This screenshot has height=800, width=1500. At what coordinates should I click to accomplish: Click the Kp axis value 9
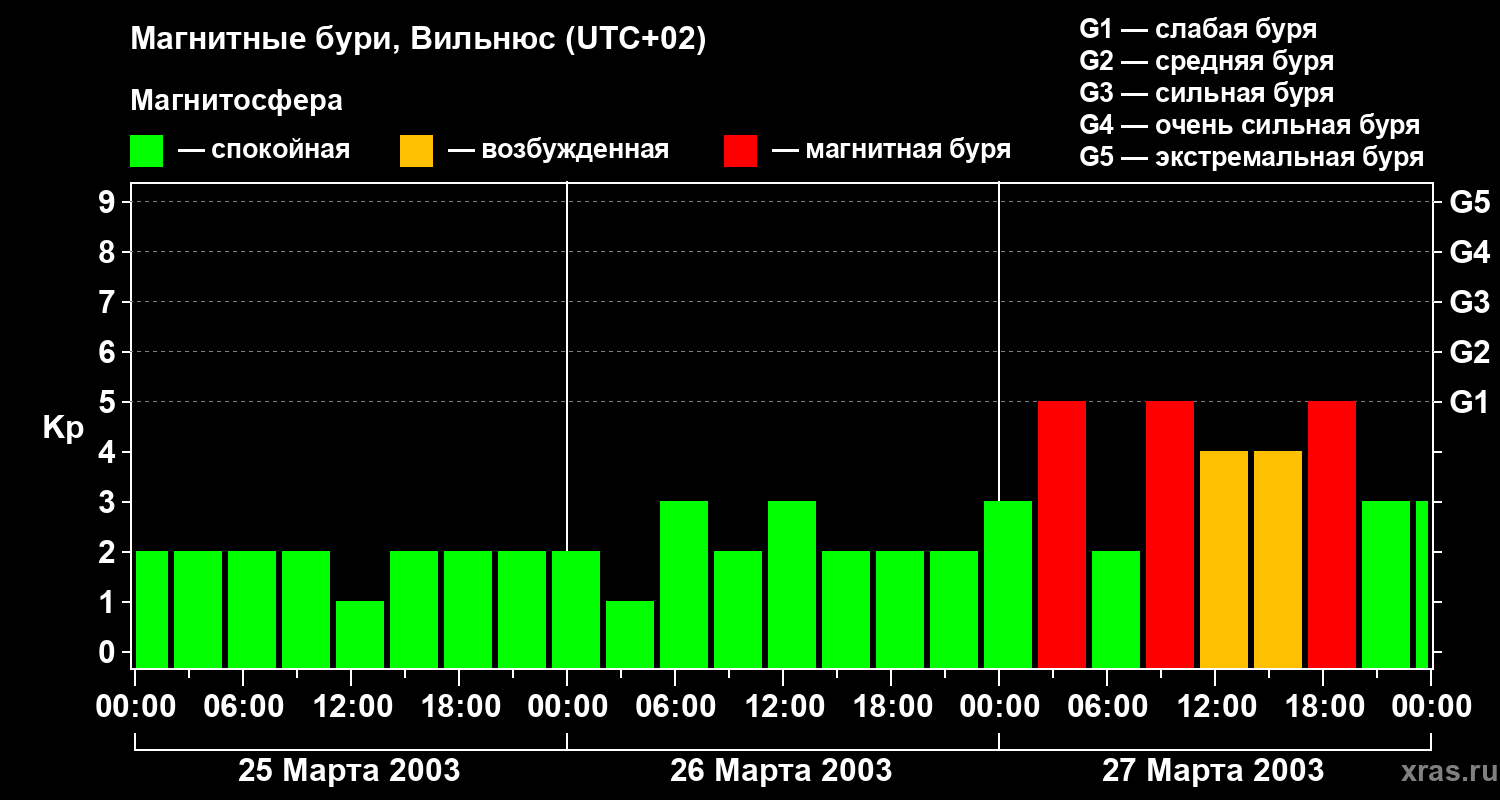109,202
